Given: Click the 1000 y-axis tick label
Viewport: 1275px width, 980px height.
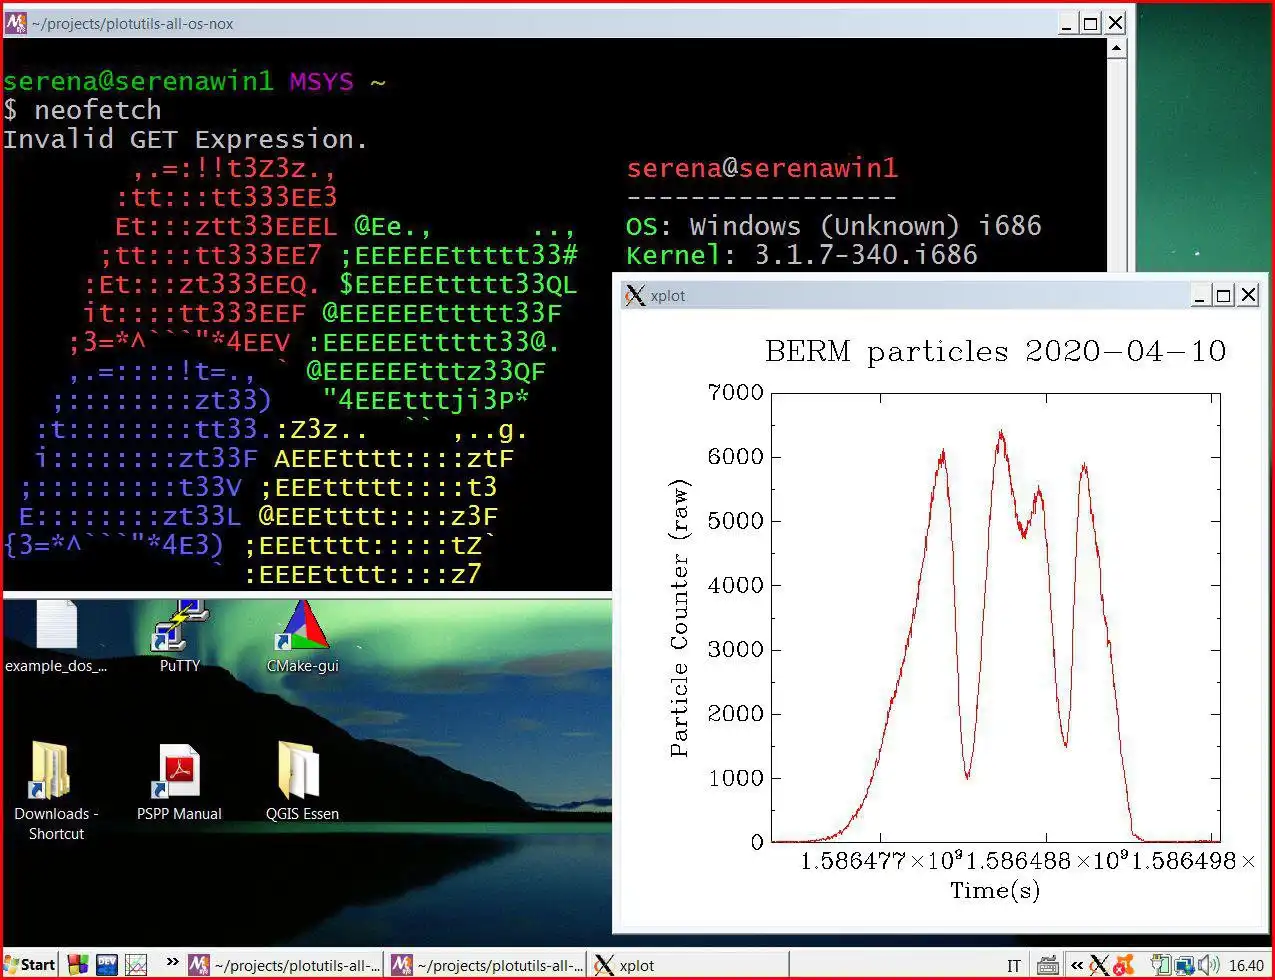Looking at the screenshot, I should click(x=735, y=778).
